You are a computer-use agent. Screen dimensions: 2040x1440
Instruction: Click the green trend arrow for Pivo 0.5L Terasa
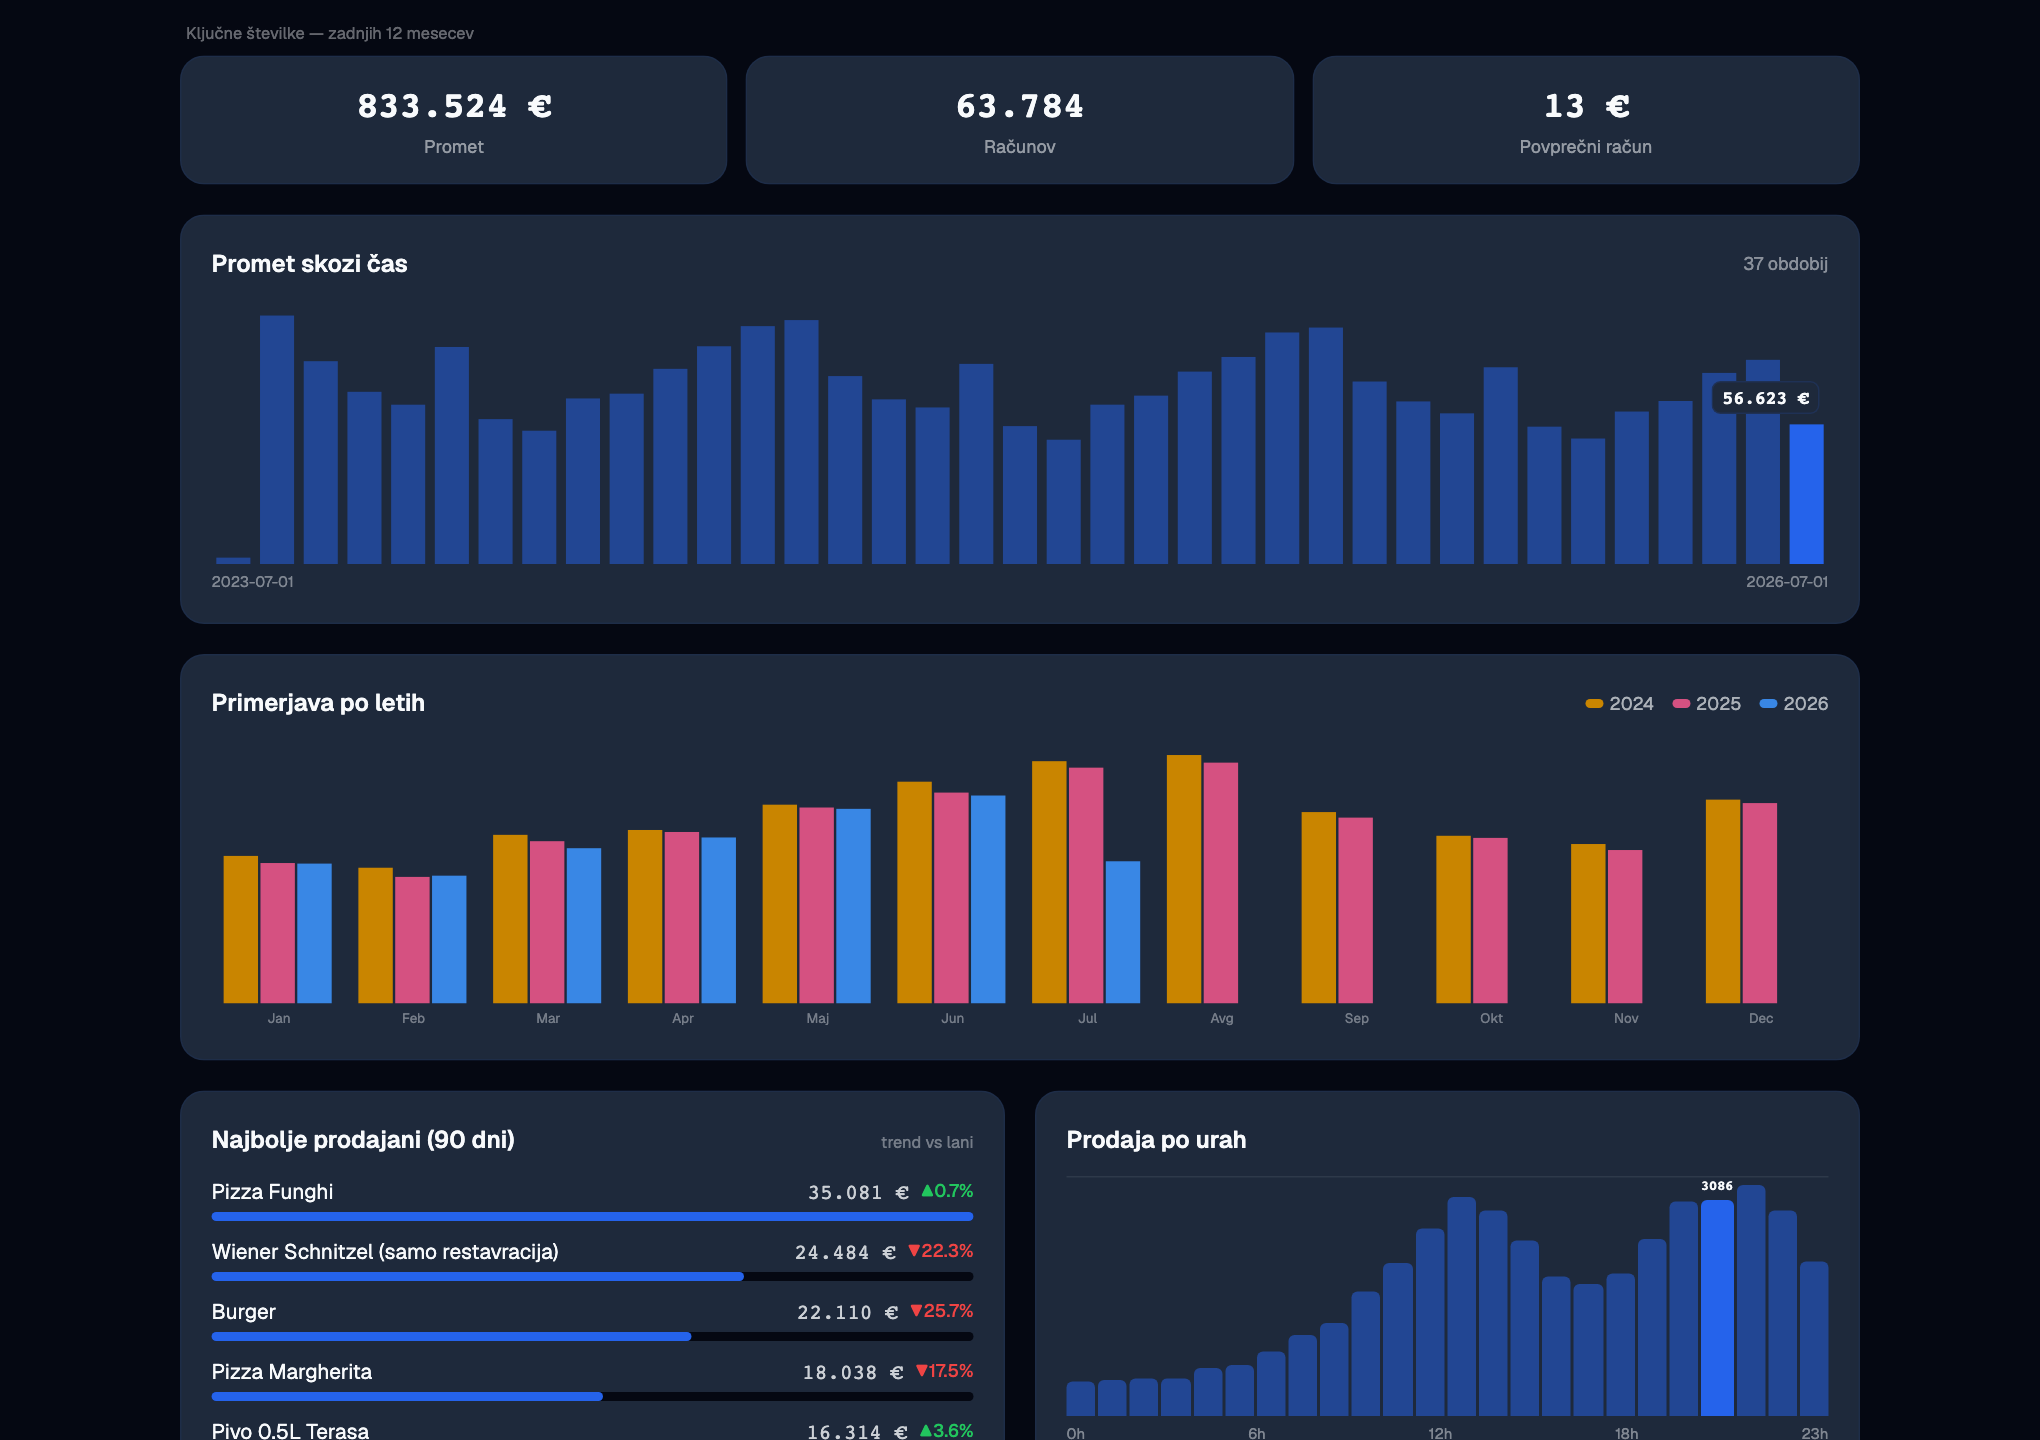point(925,1431)
